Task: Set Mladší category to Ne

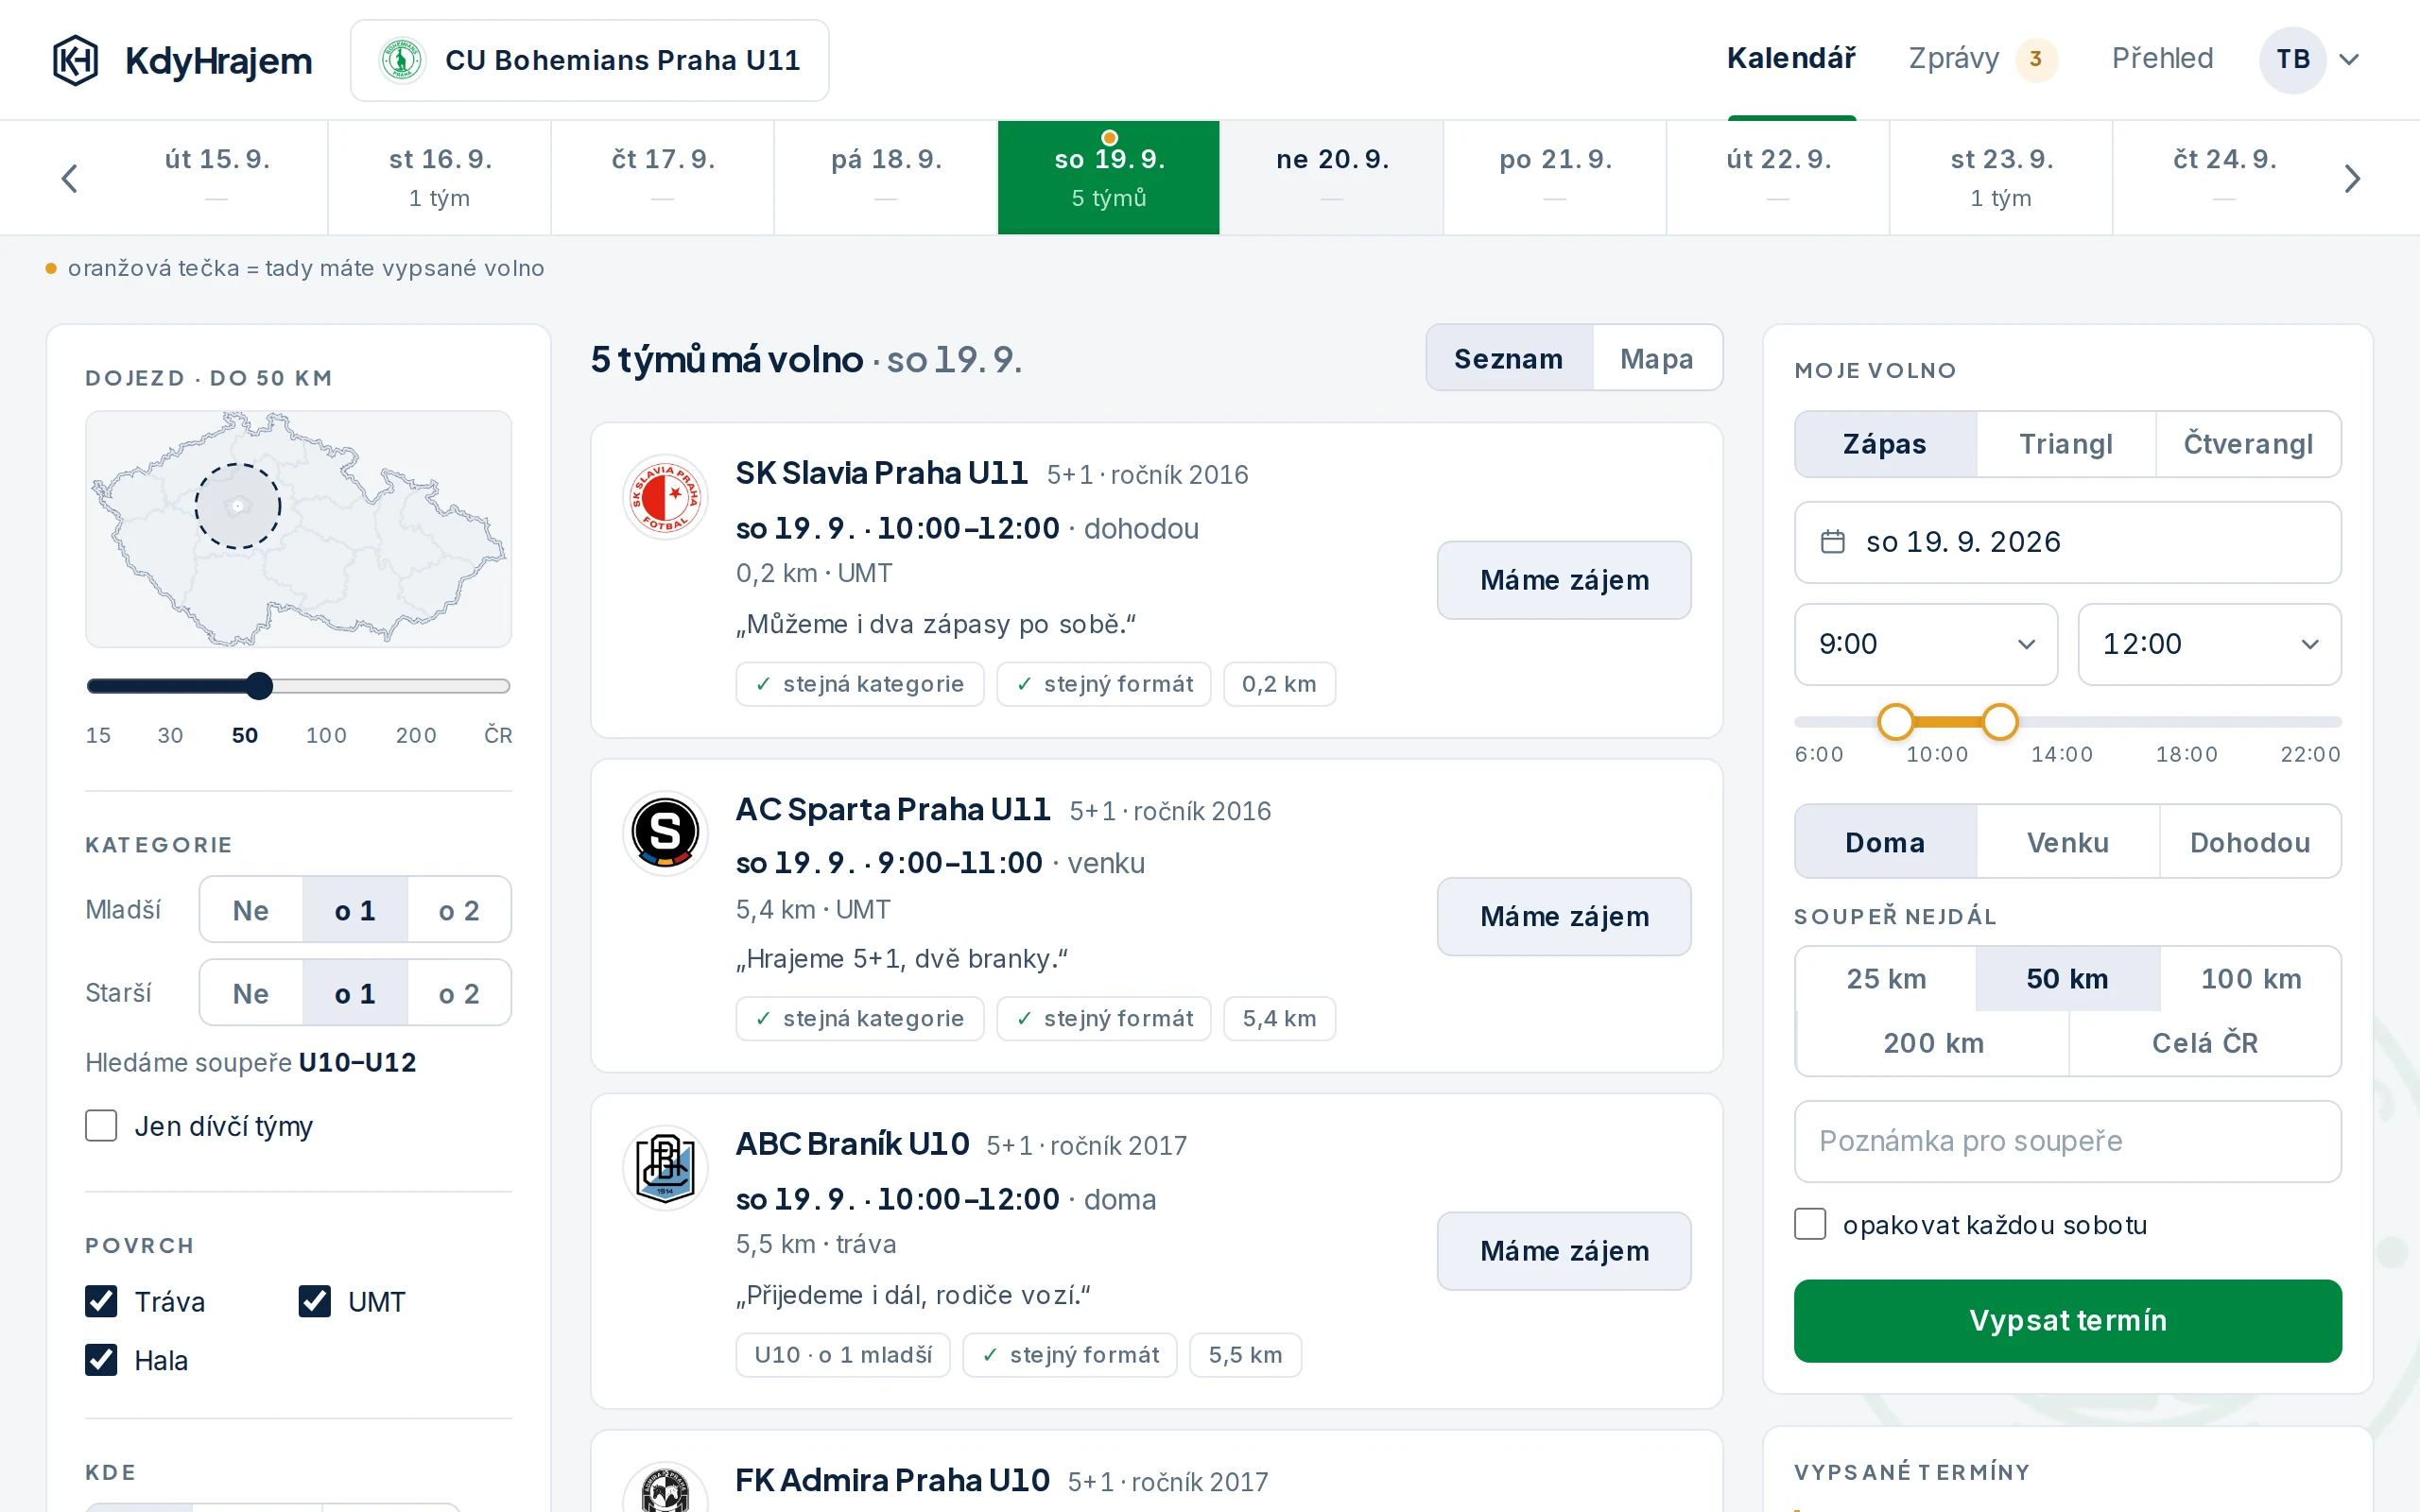Action: pos(251,910)
